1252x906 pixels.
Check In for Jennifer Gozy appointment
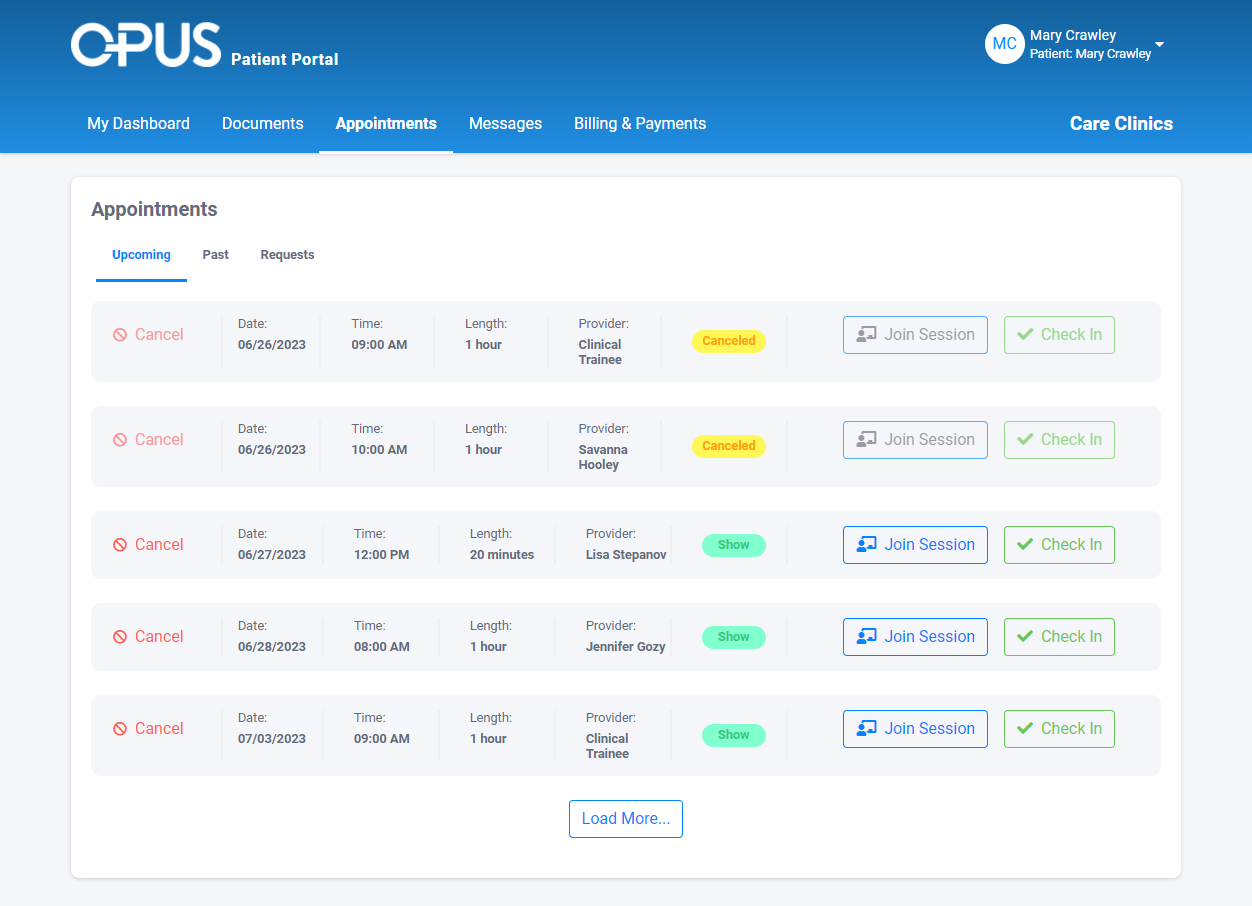click(x=1059, y=637)
